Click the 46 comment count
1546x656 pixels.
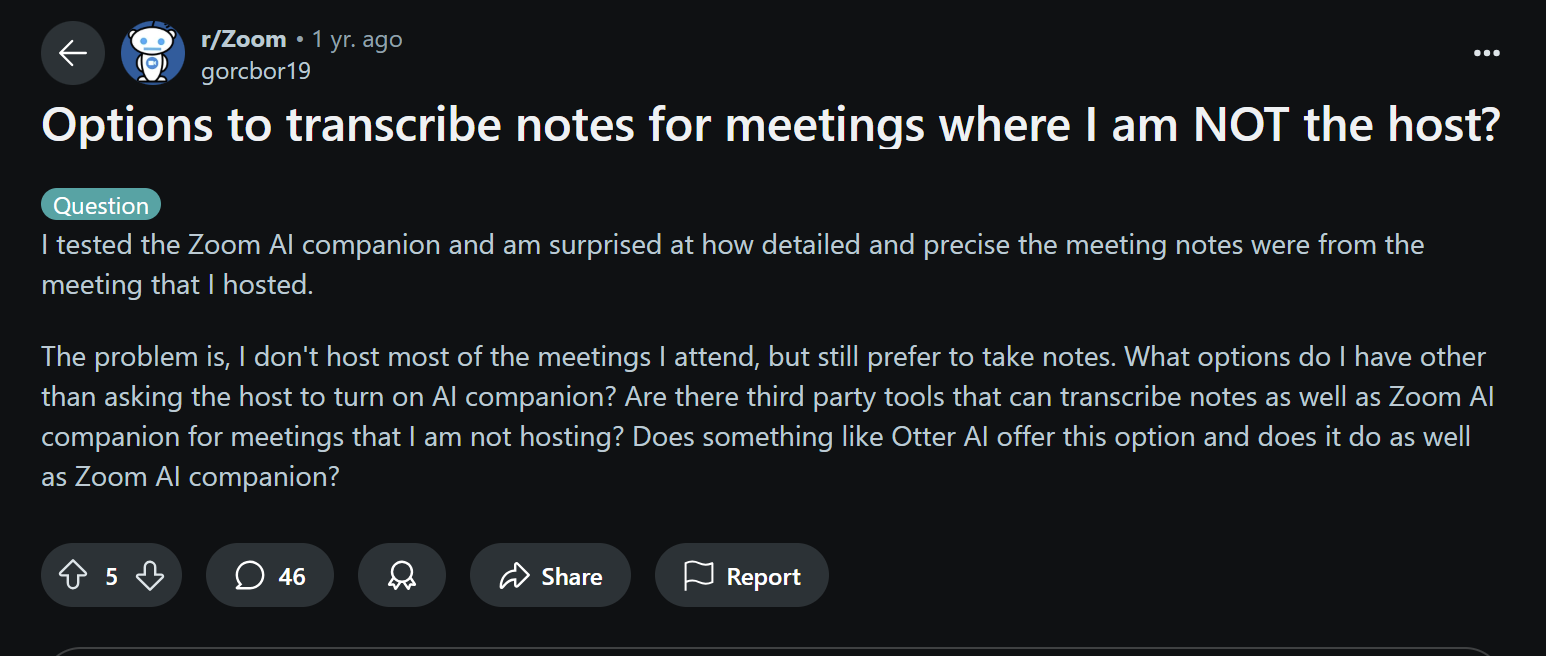[x=292, y=577]
